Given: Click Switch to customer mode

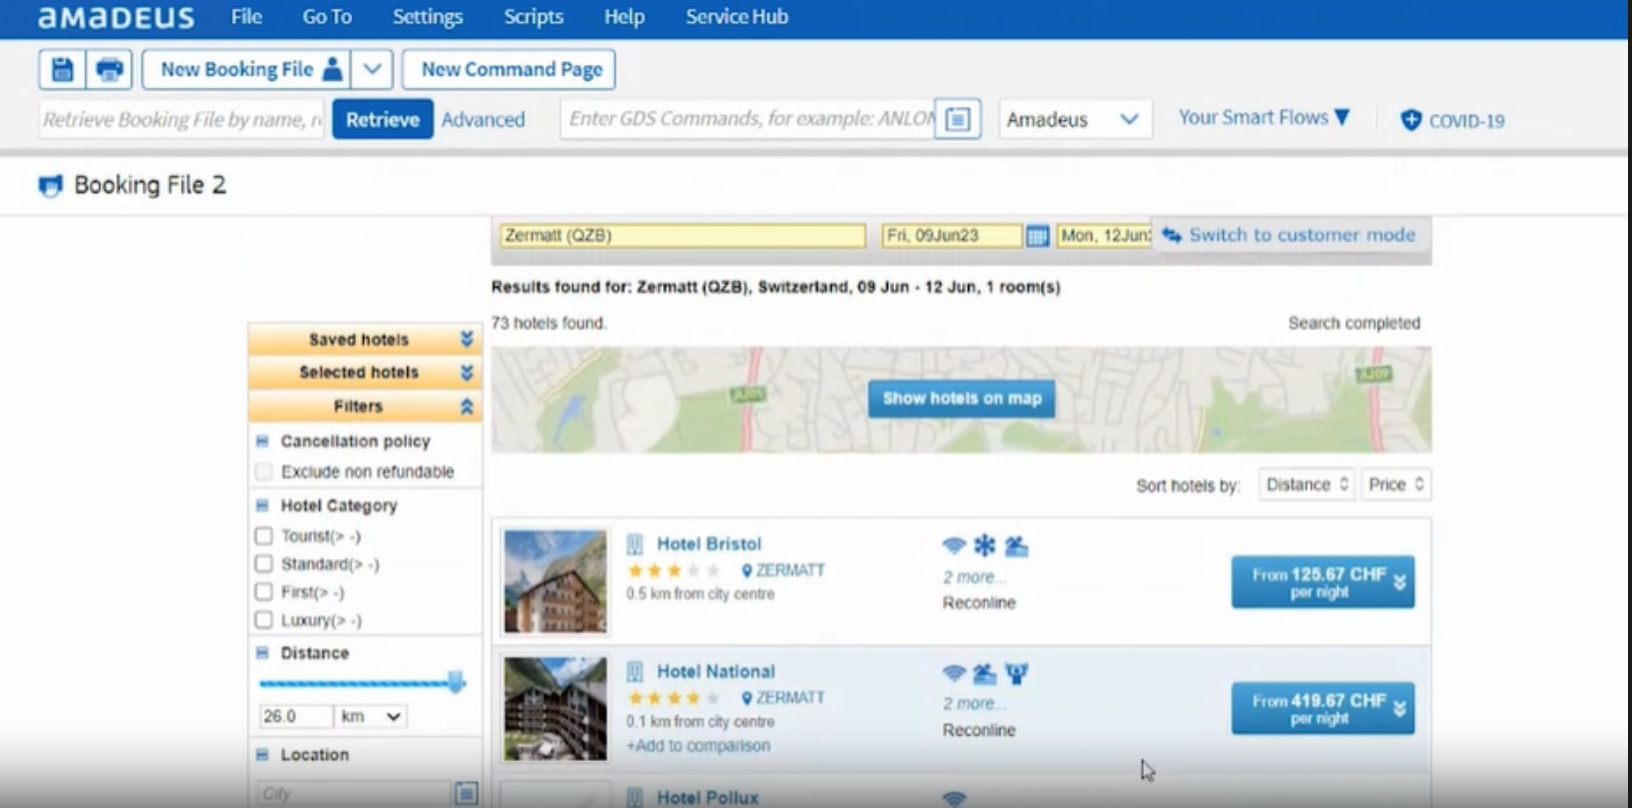Looking at the screenshot, I should point(1290,235).
